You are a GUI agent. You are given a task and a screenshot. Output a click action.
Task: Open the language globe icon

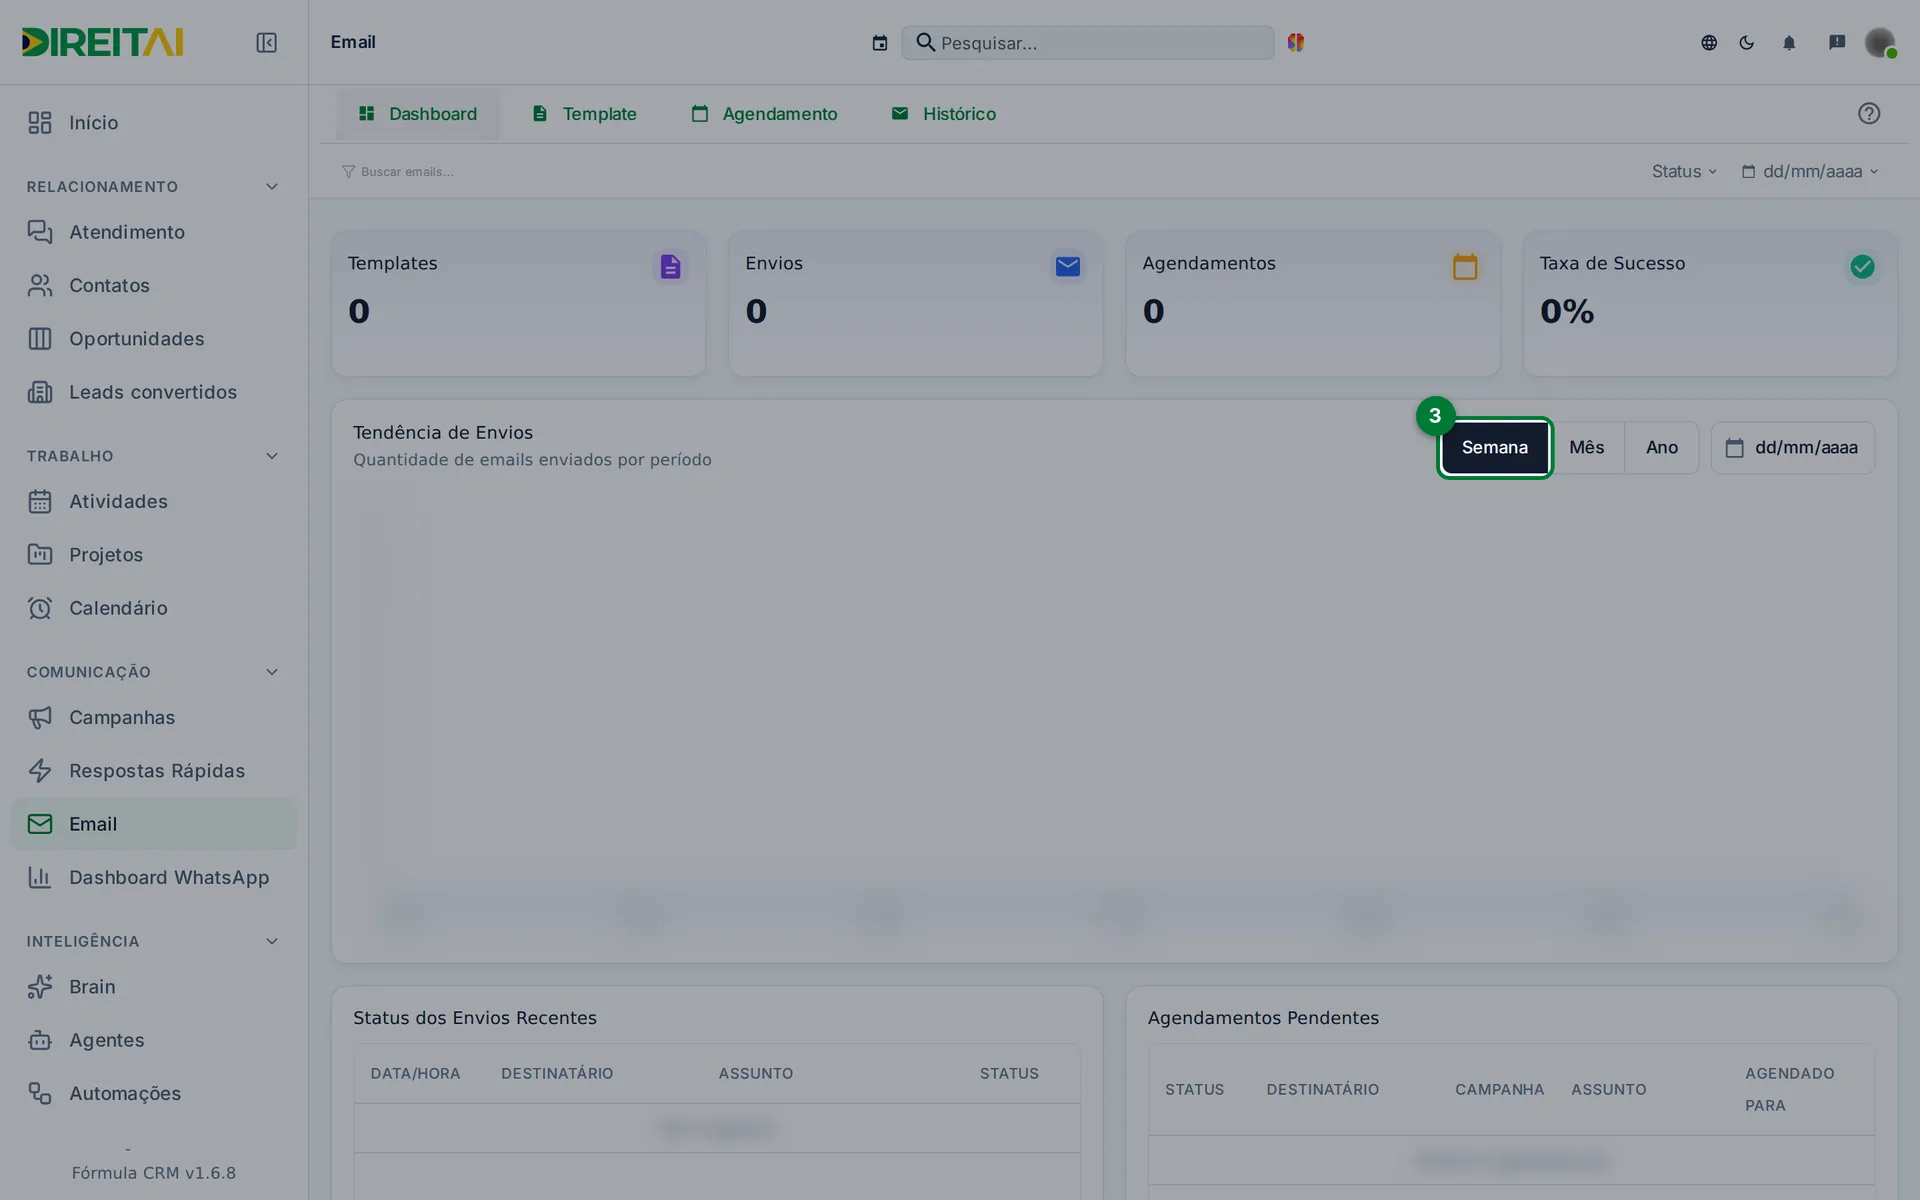click(1709, 42)
